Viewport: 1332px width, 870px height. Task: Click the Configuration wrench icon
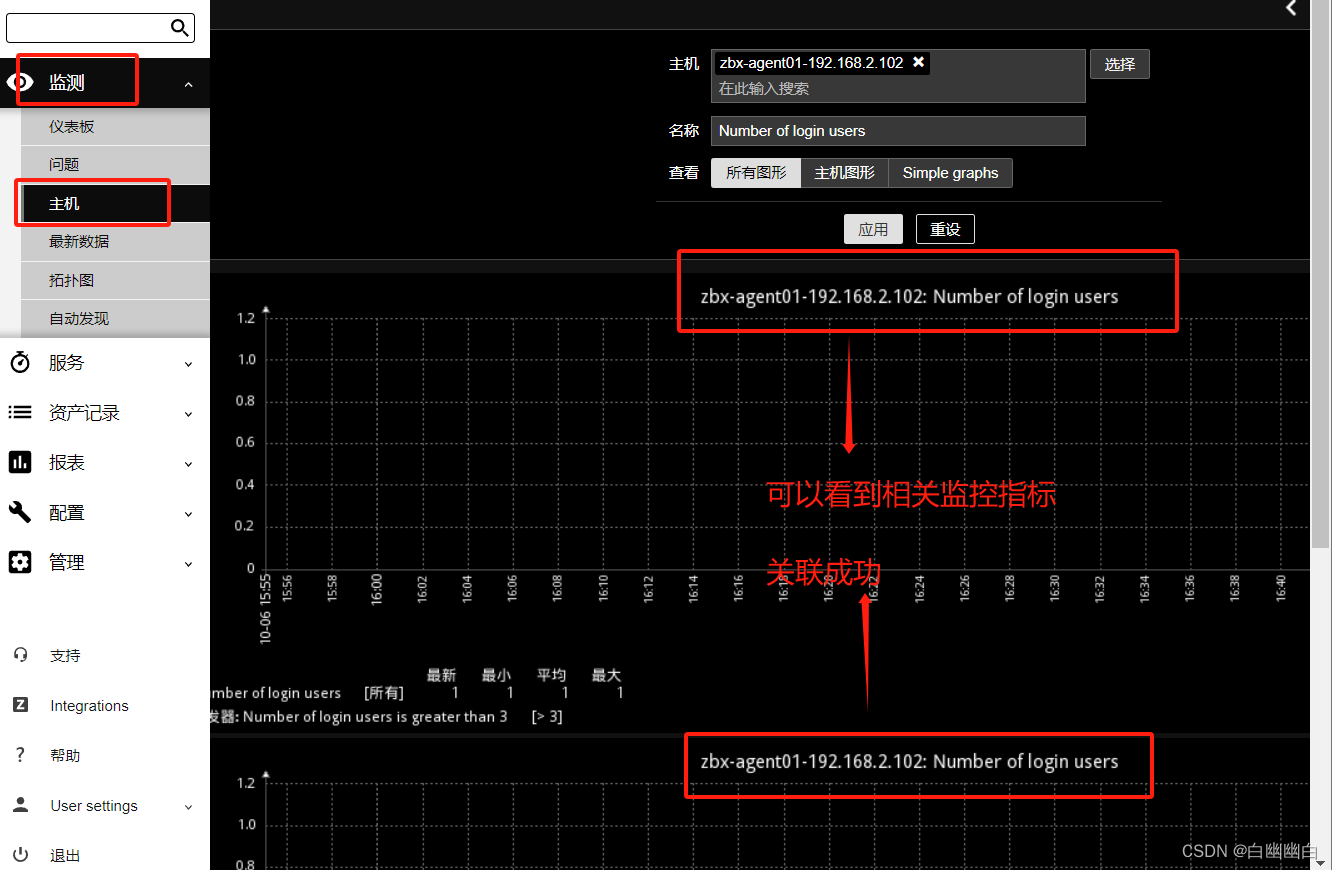(20, 512)
